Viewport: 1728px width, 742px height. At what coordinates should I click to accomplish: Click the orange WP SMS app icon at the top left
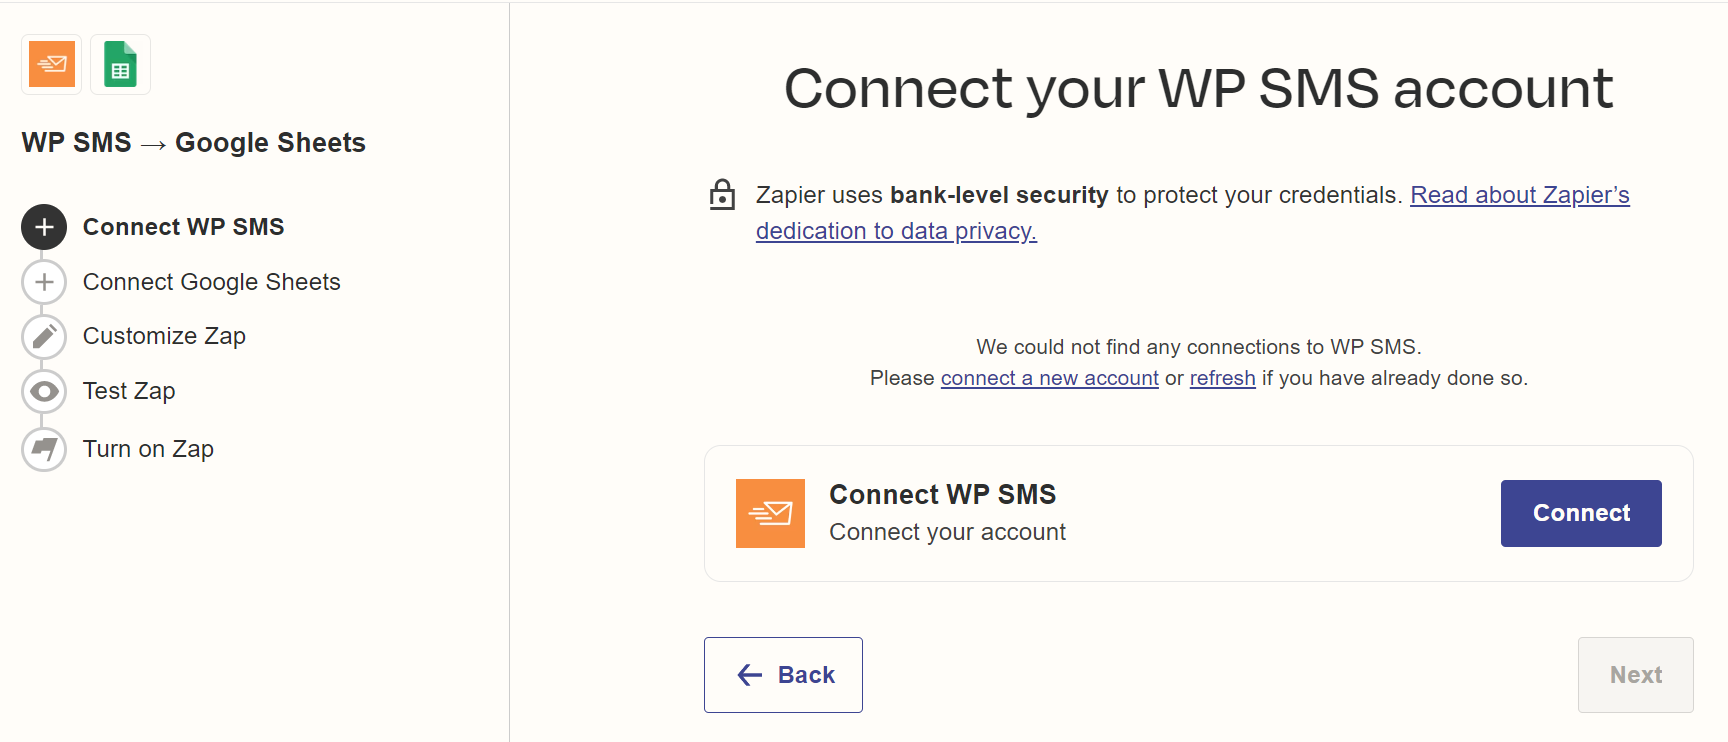52,64
